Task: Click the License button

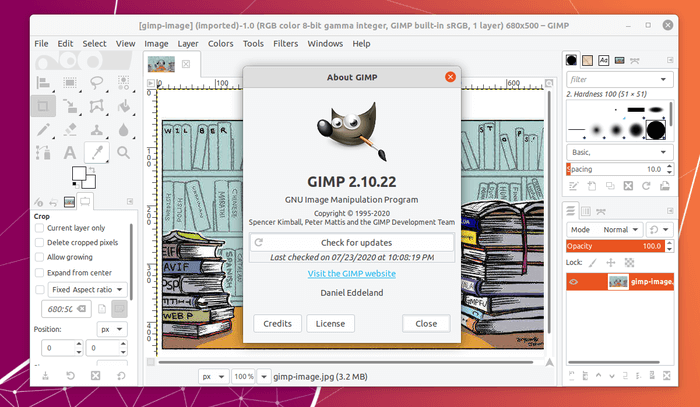Action: [x=330, y=324]
